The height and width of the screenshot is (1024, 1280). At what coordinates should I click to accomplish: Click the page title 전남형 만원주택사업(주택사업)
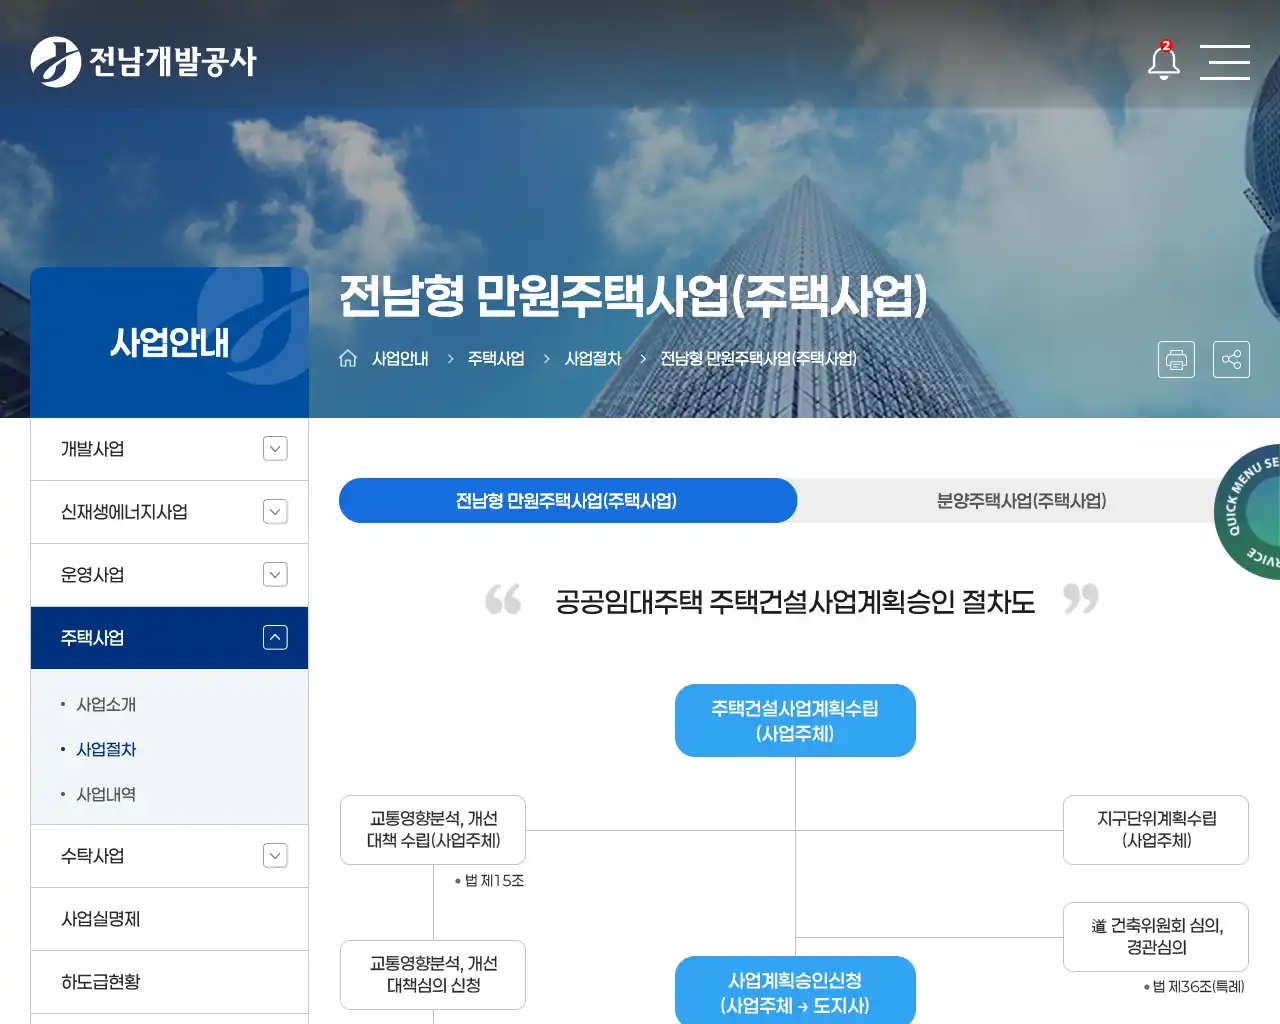[x=633, y=296]
